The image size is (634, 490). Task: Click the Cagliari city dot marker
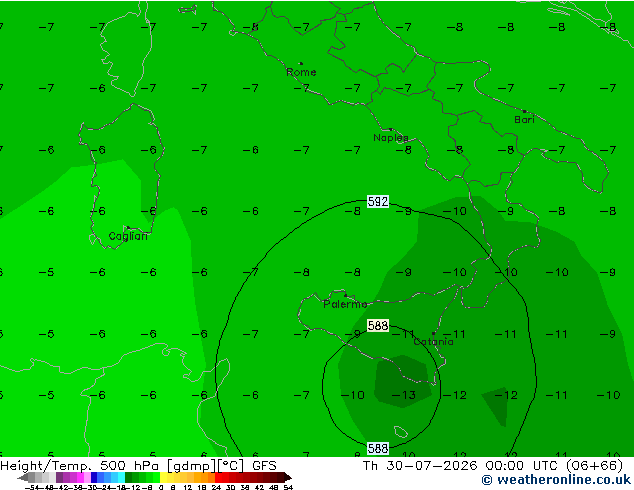click(128, 228)
